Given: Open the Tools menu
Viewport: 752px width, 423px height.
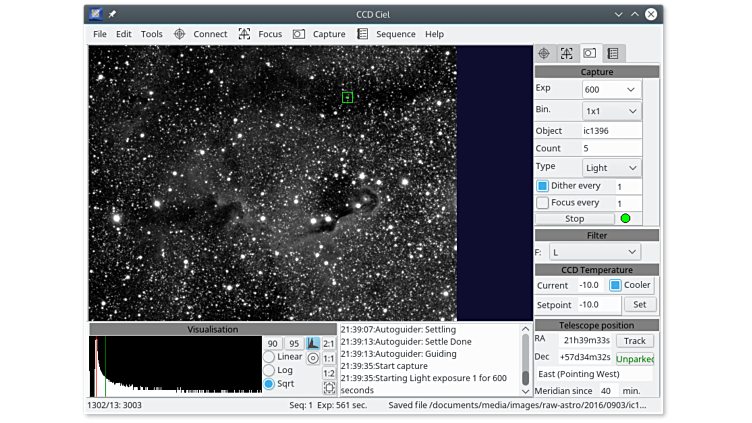Looking at the screenshot, I should coord(152,34).
